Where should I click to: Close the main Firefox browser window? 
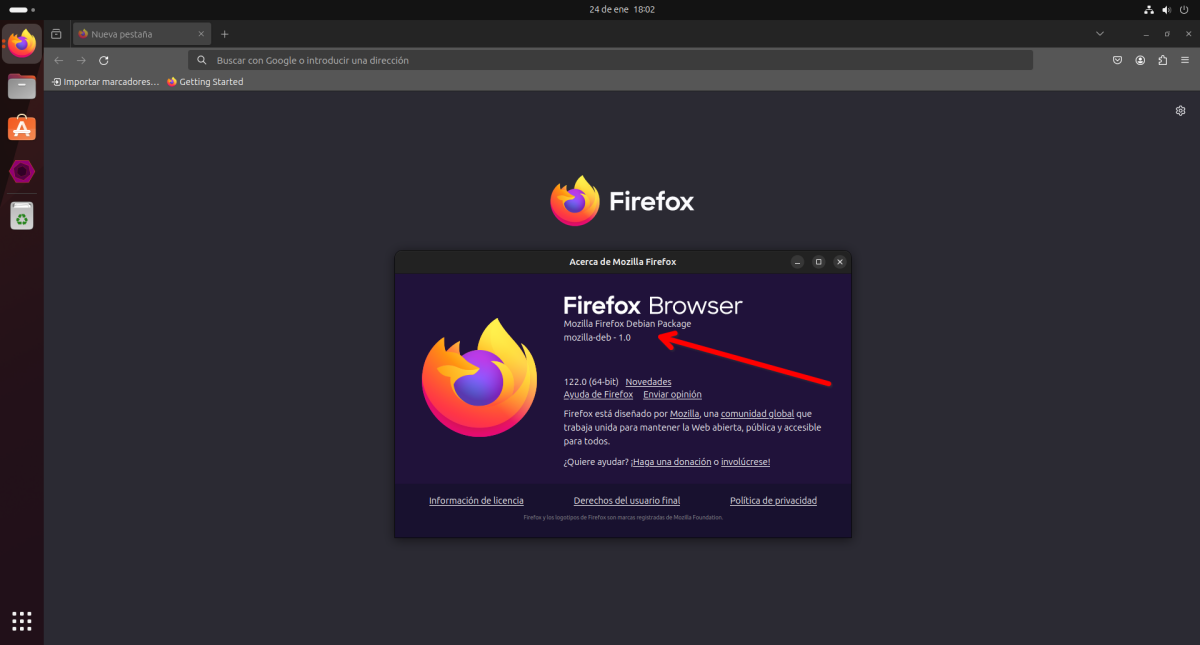[1186, 34]
